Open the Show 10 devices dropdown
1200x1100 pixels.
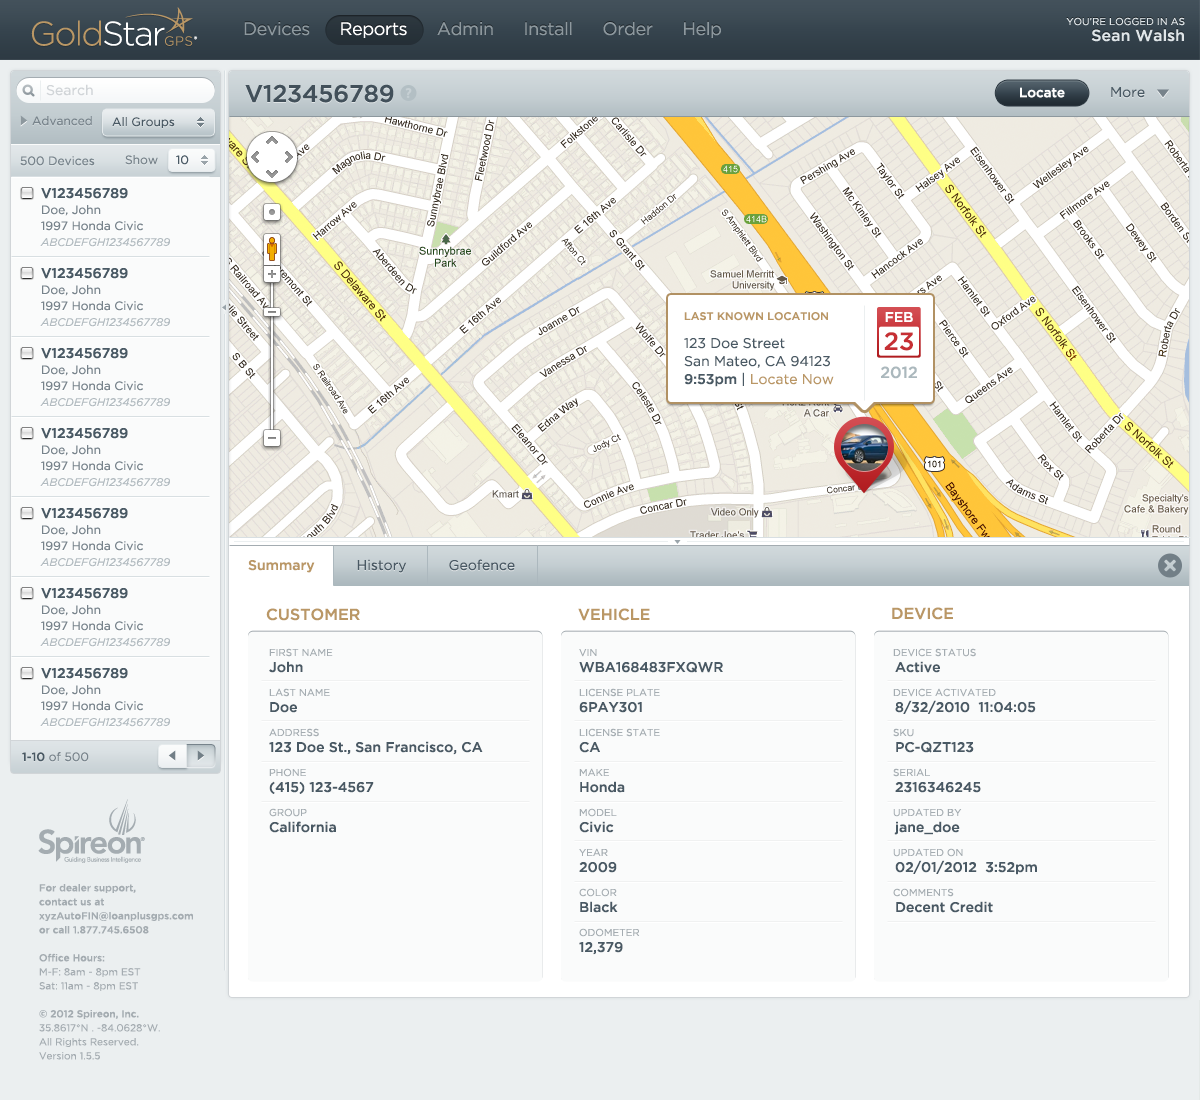(x=191, y=160)
